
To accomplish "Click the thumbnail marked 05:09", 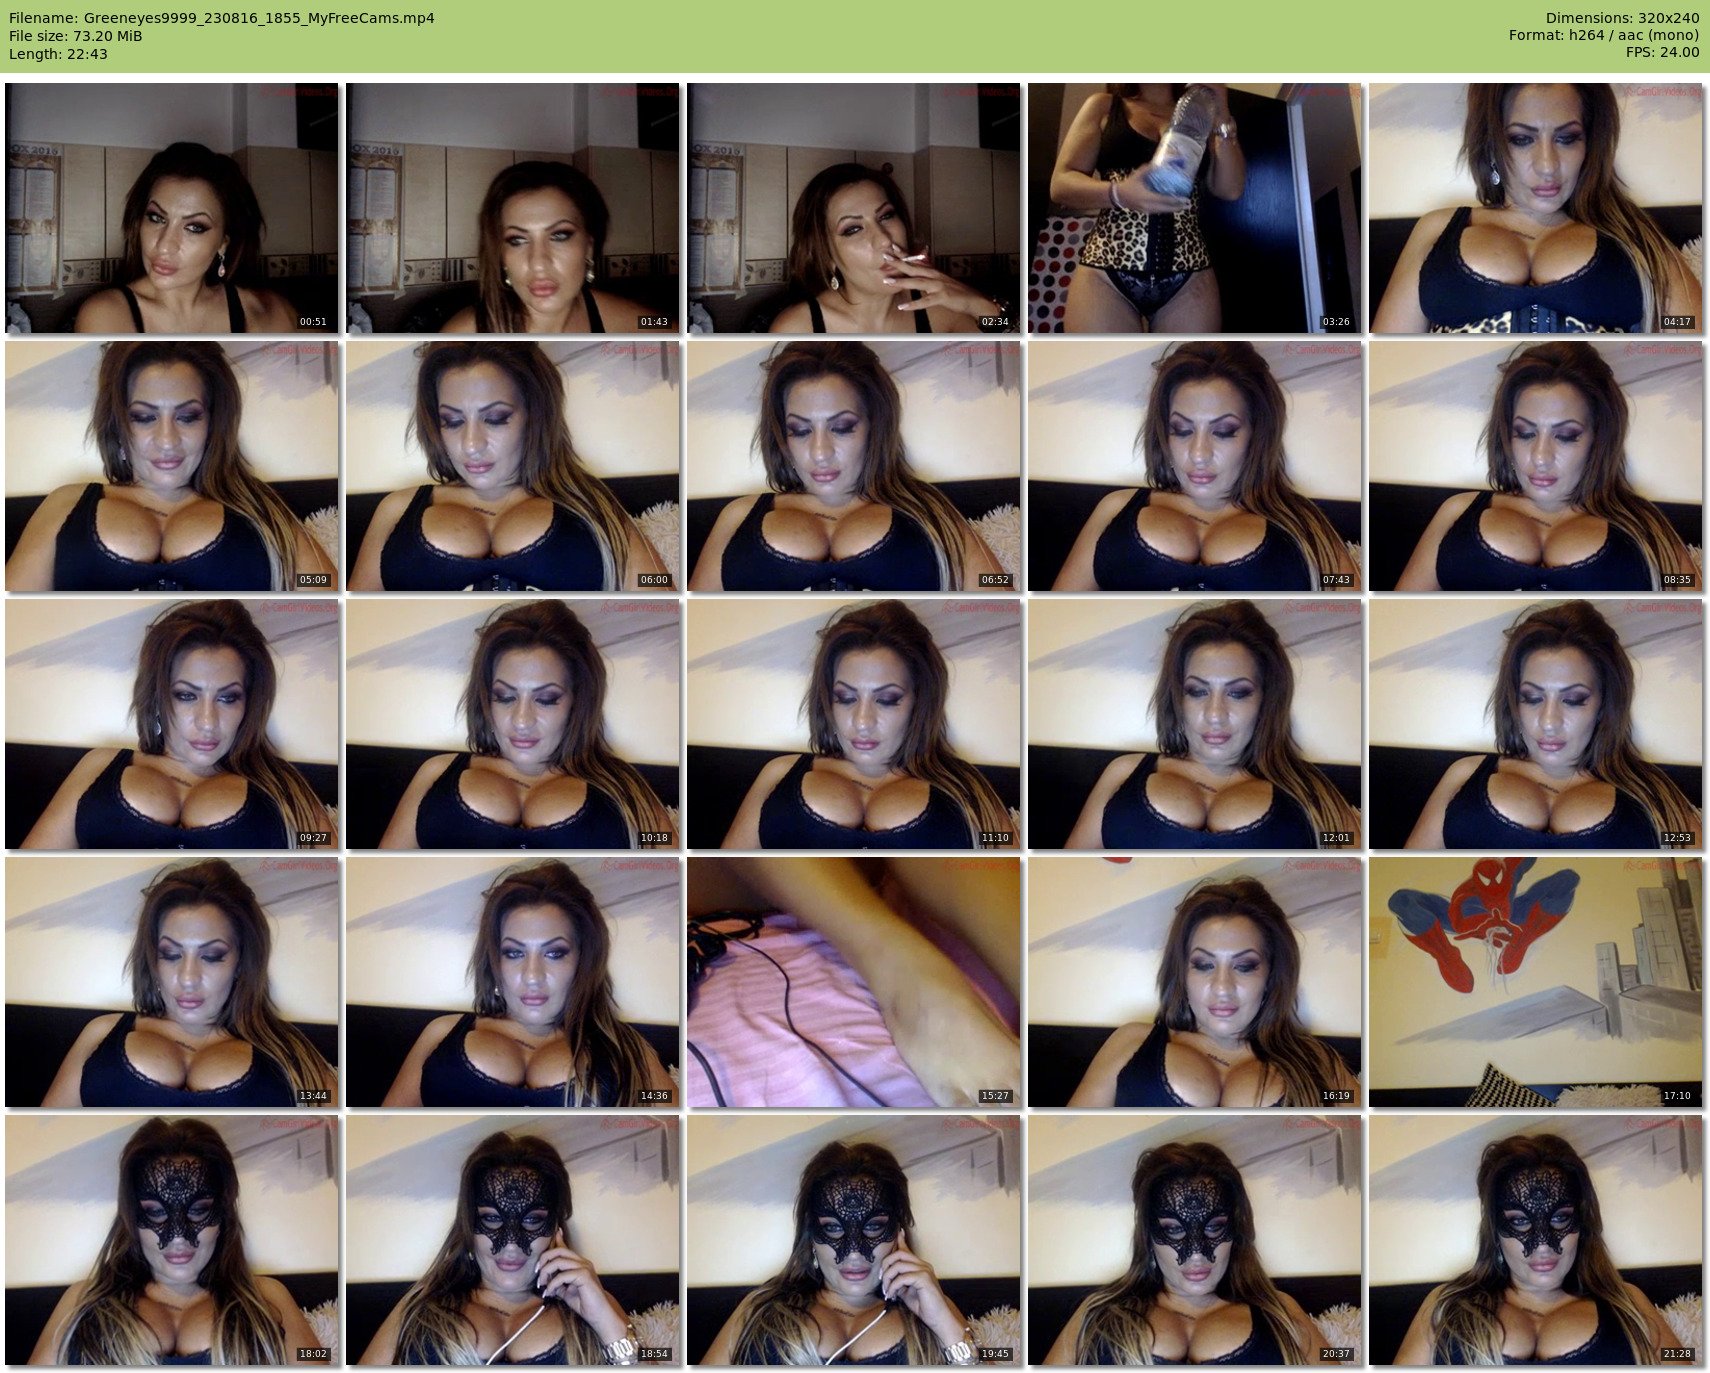I will point(172,466).
